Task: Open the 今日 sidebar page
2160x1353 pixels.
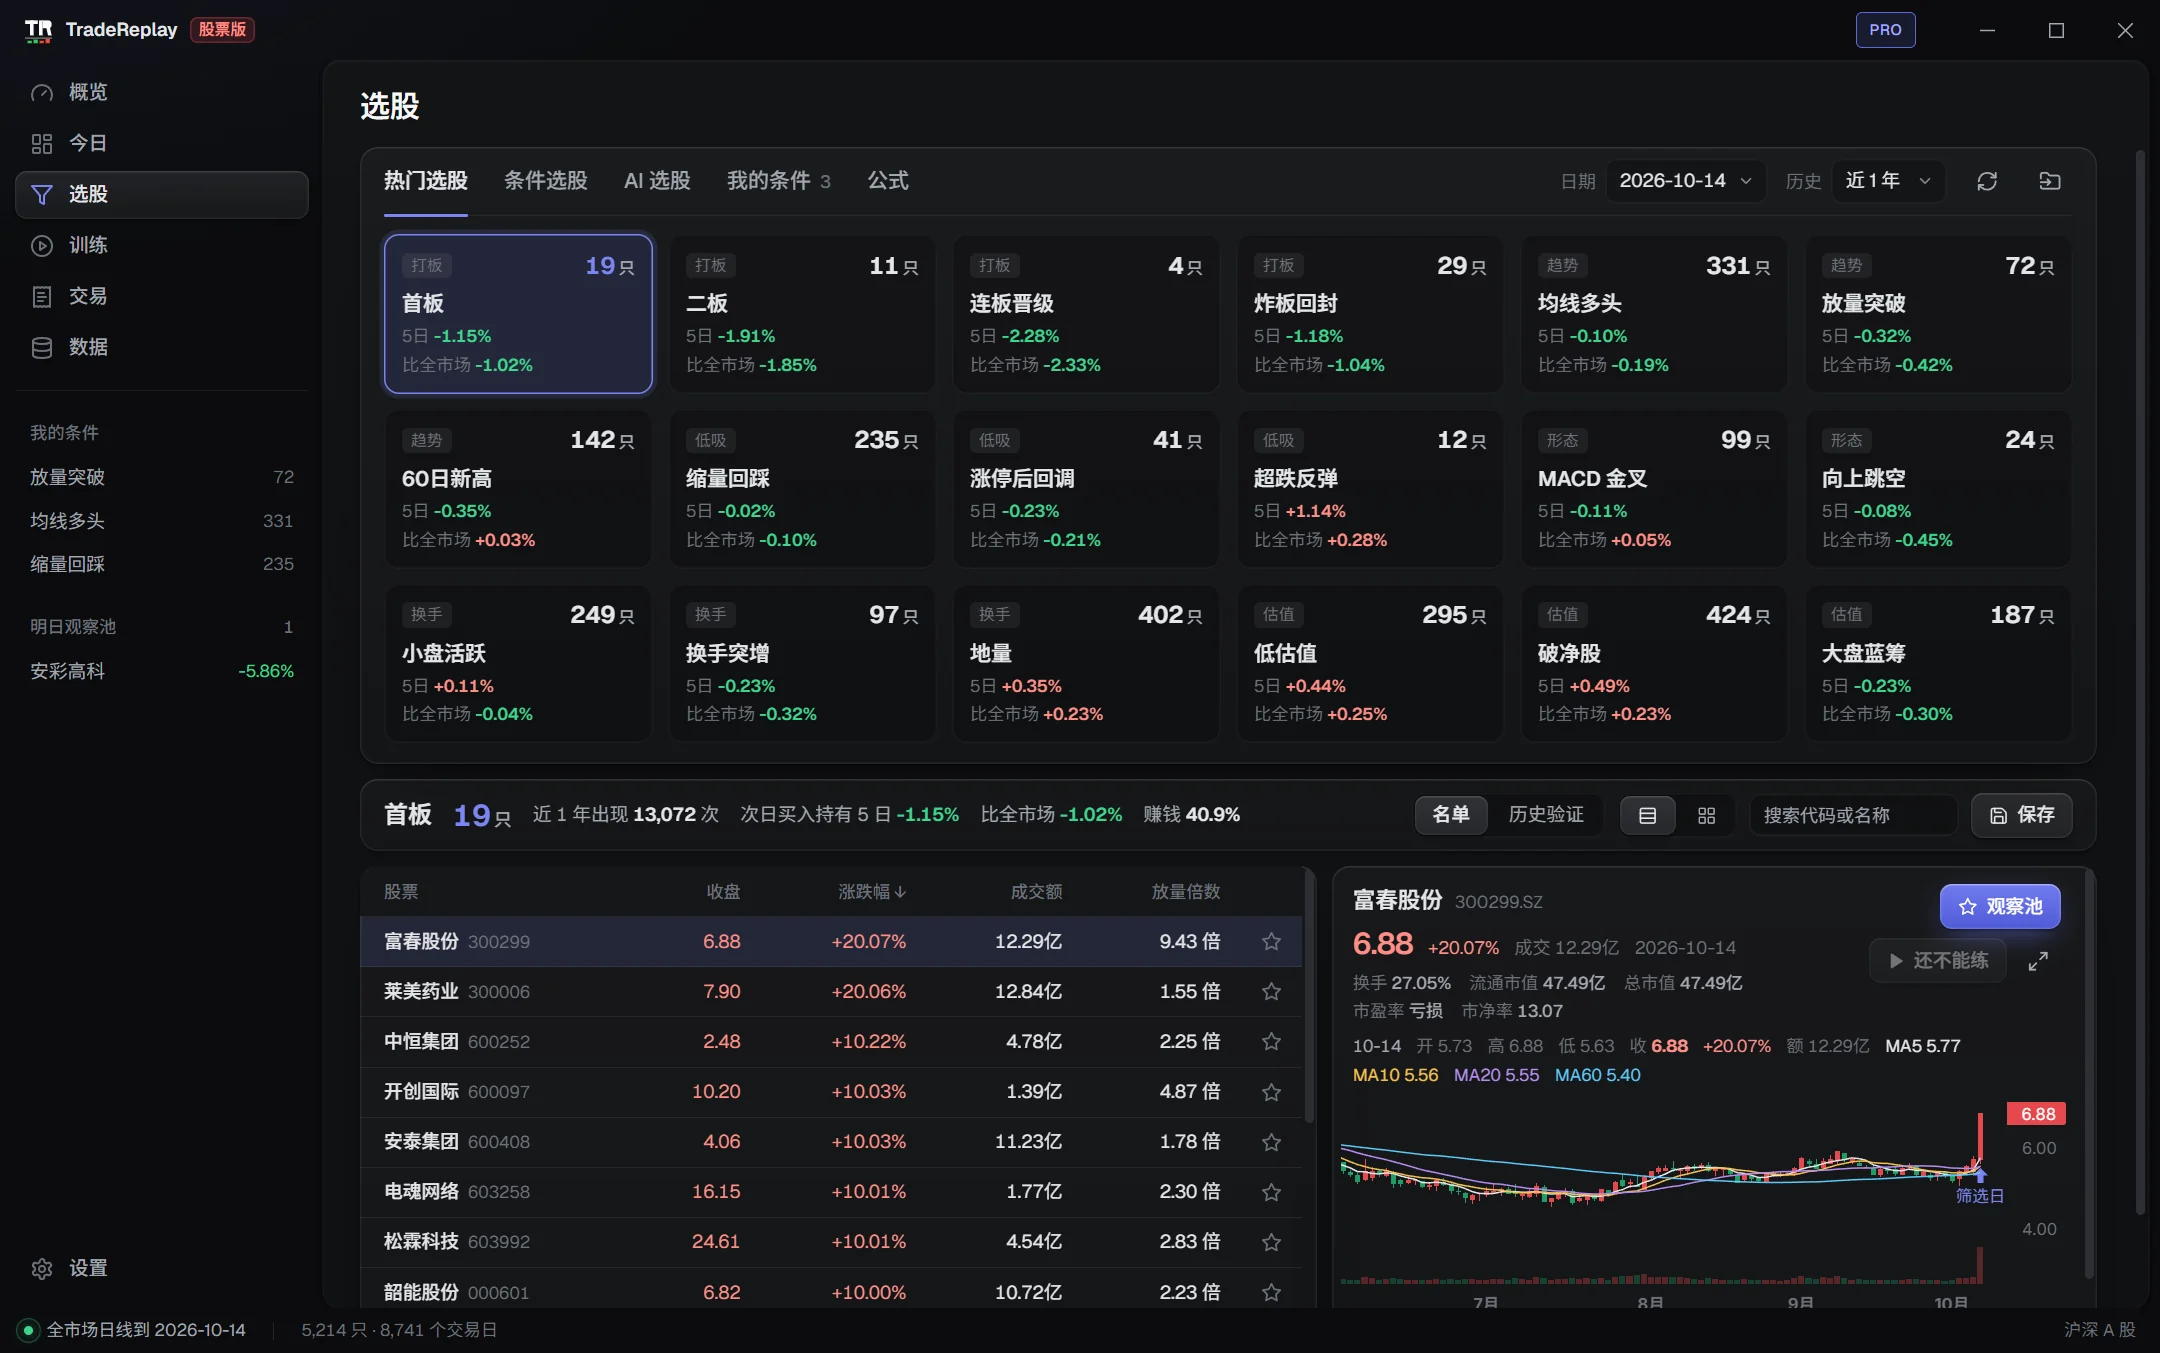Action: pyautogui.click(x=161, y=143)
